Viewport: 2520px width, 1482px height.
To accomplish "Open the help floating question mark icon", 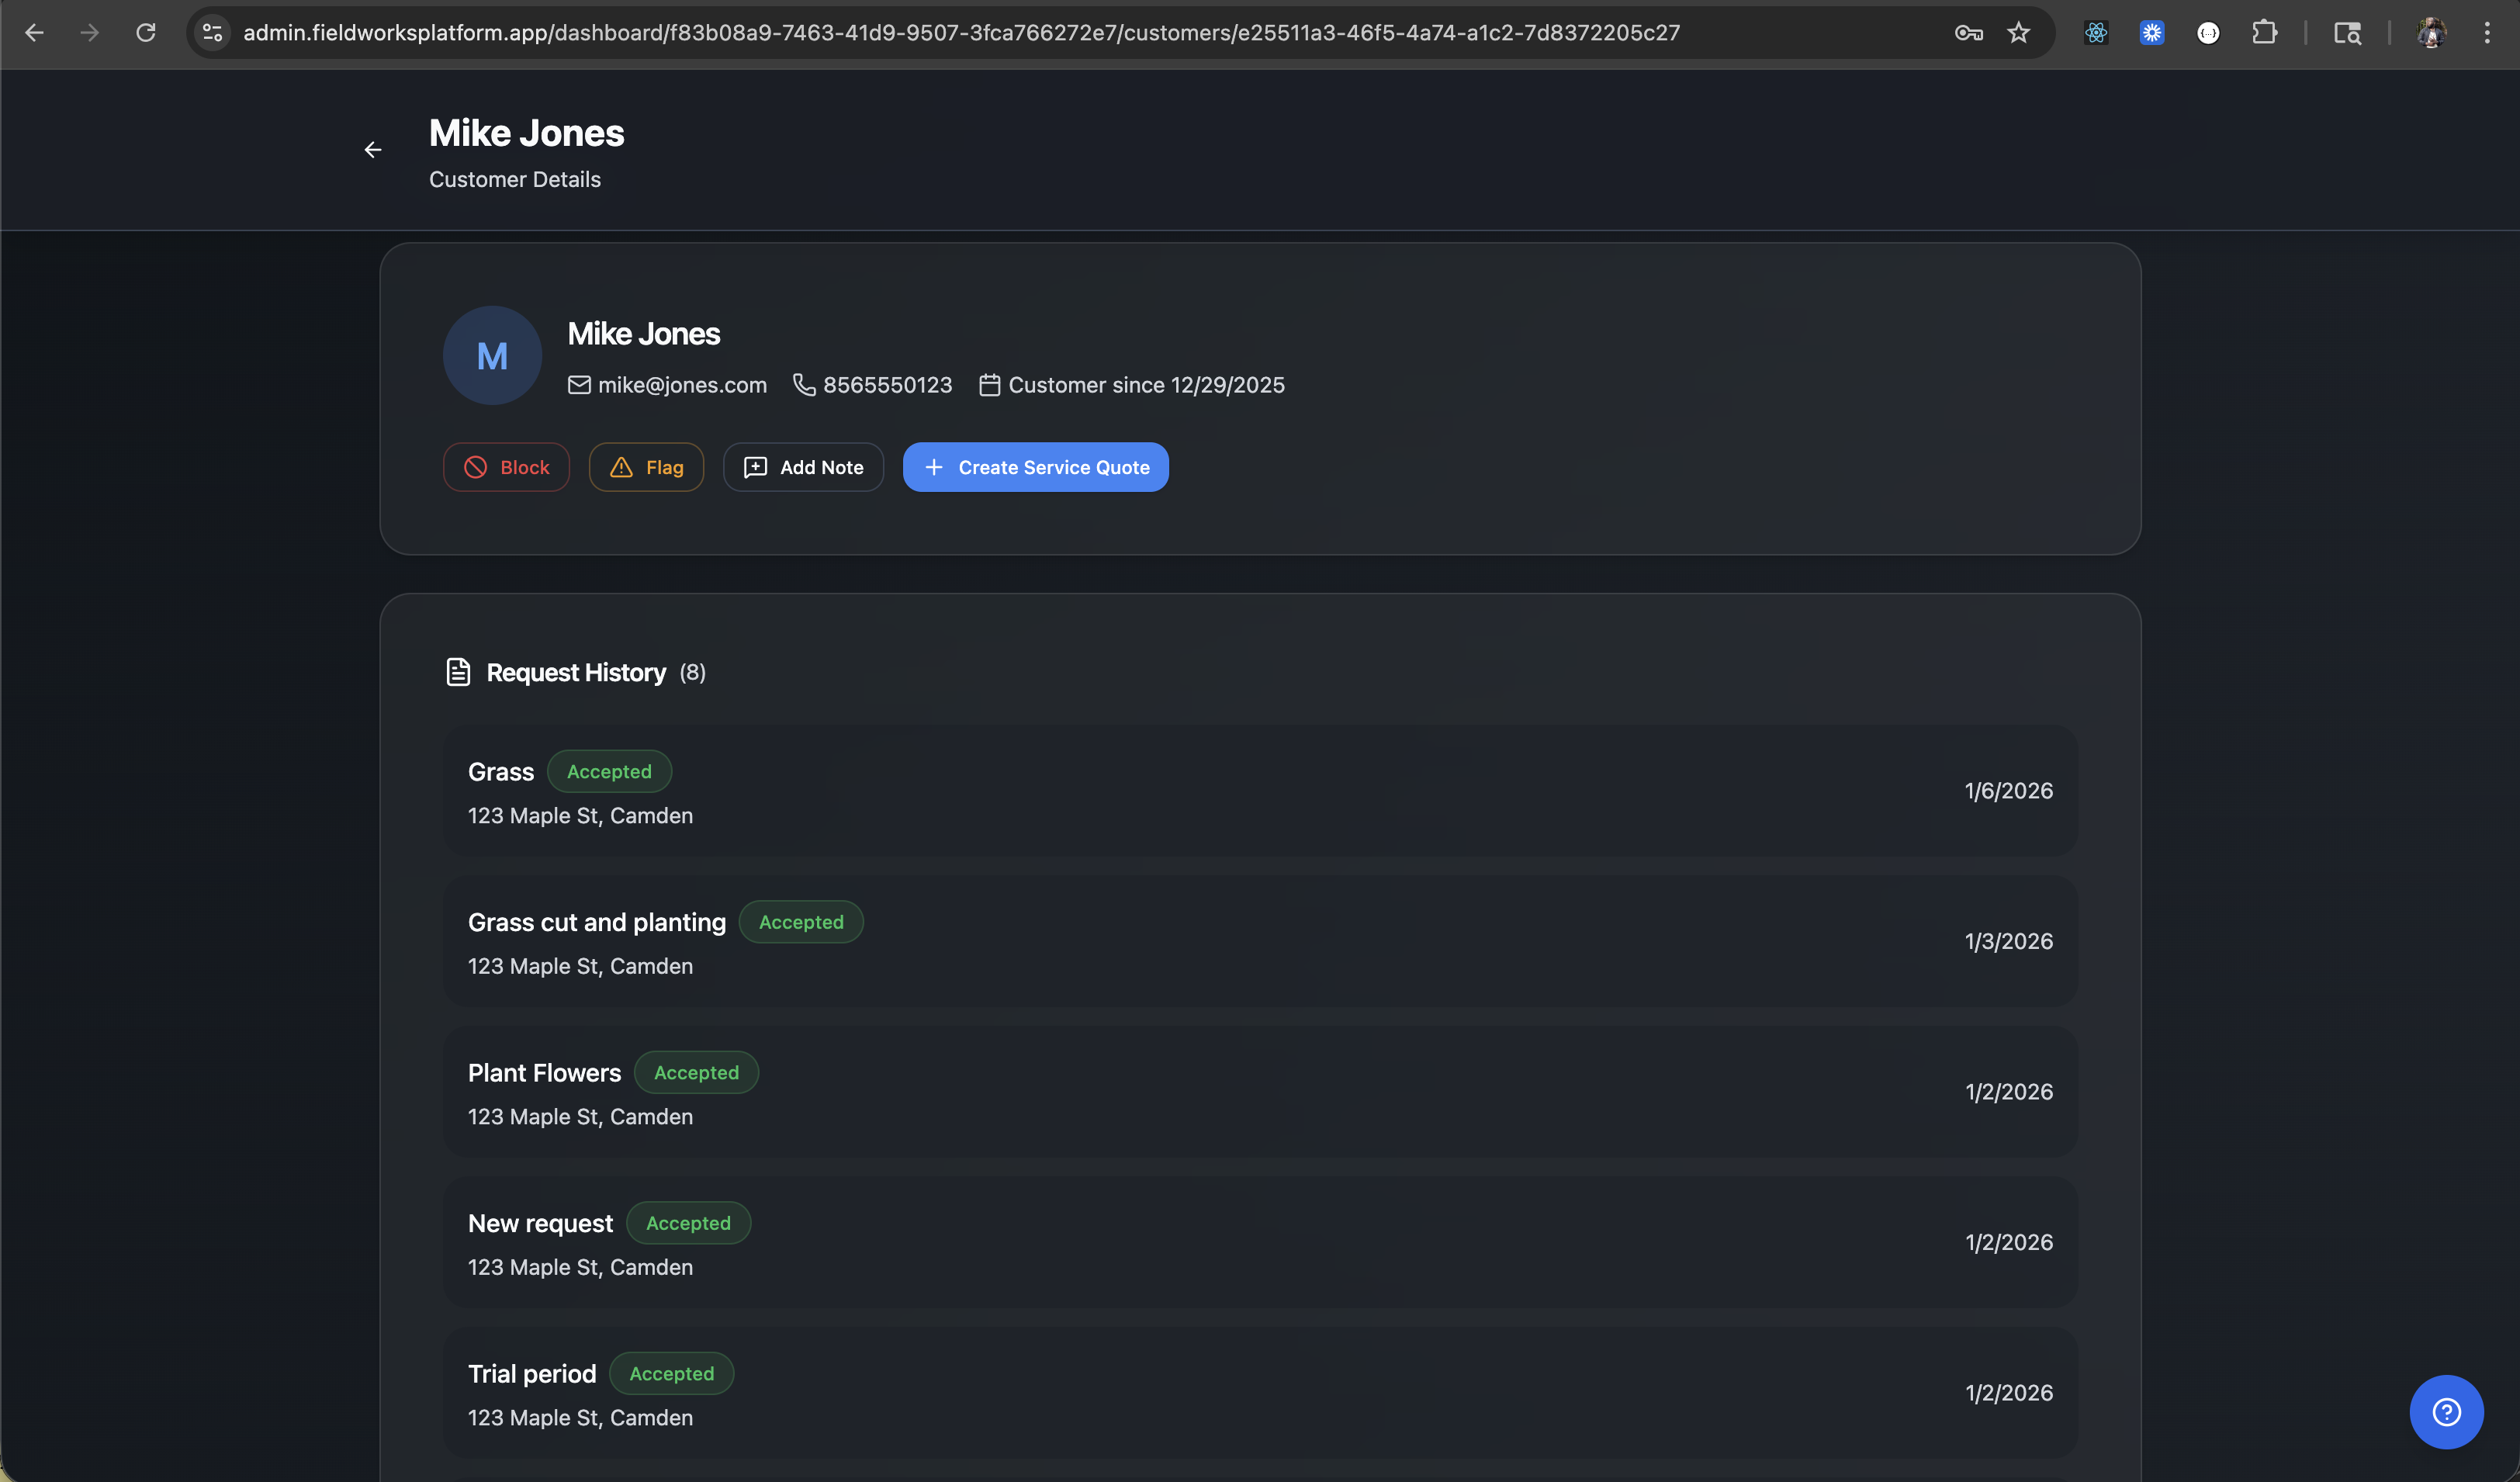I will point(2446,1412).
